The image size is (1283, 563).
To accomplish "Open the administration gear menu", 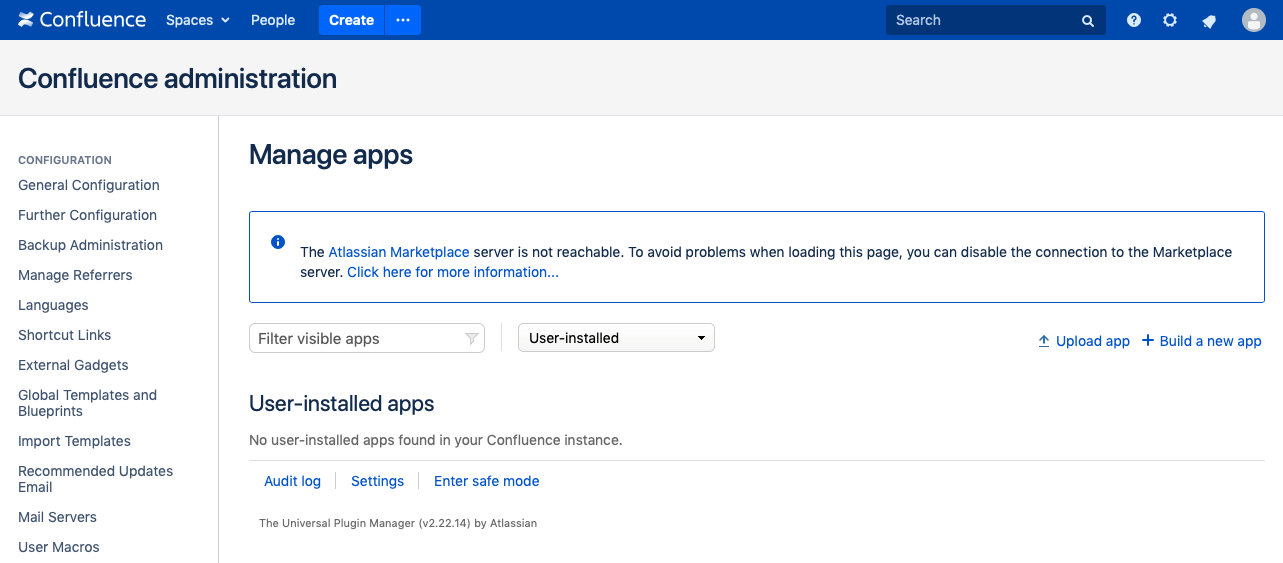I will tap(1170, 20).
